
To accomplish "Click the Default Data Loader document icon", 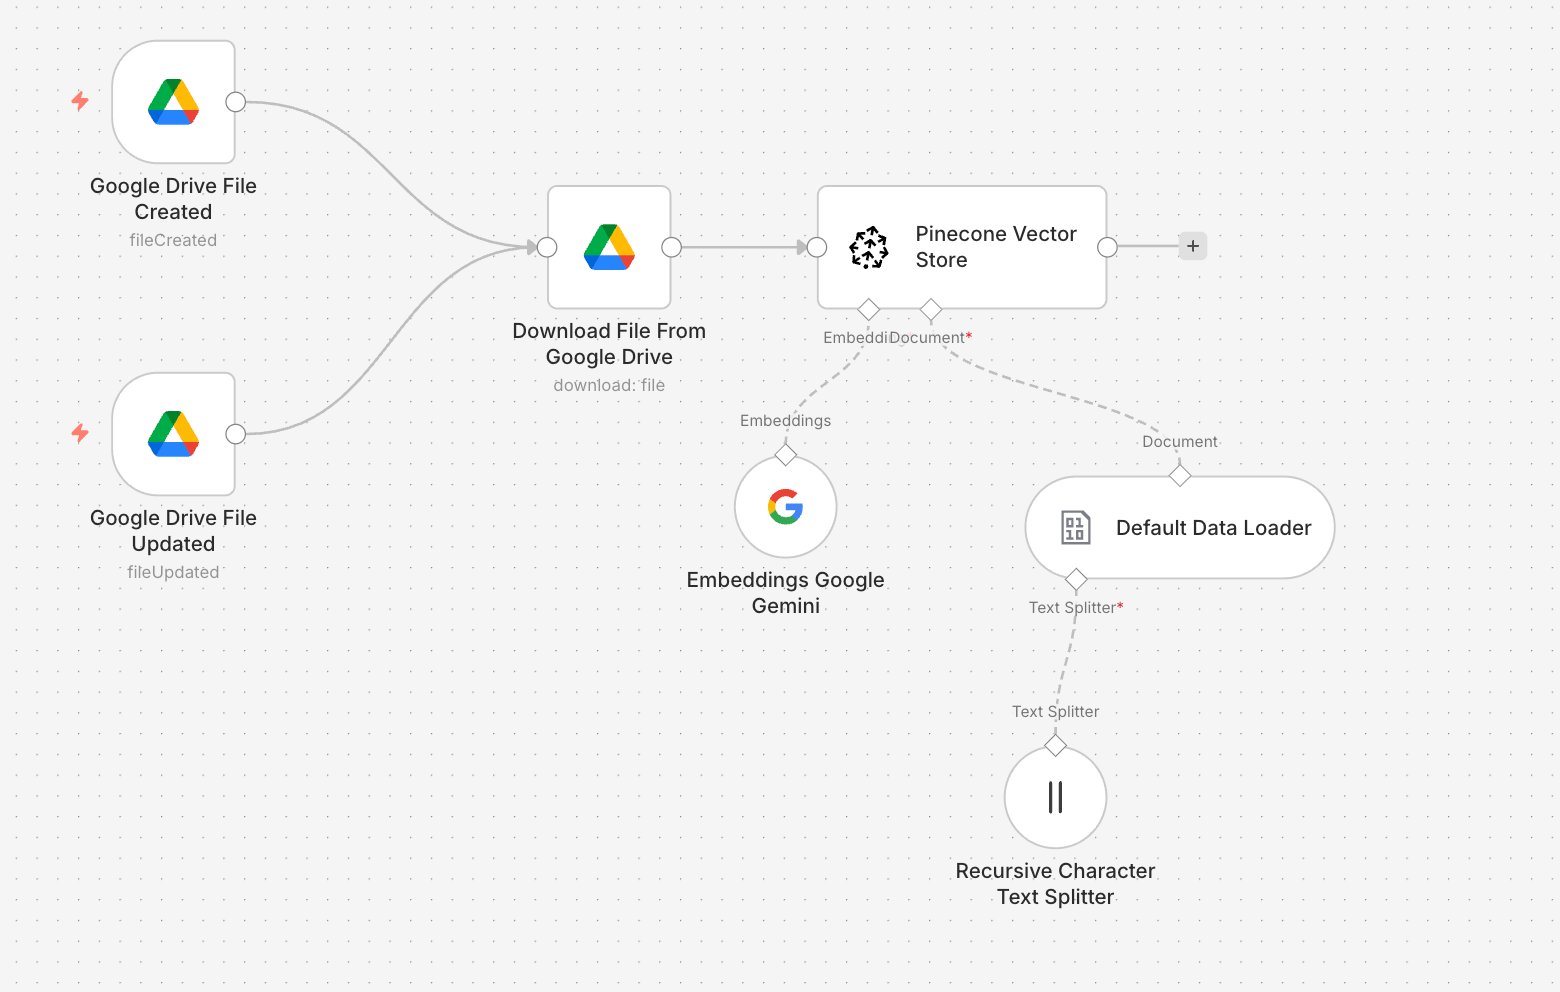I will pos(1075,527).
